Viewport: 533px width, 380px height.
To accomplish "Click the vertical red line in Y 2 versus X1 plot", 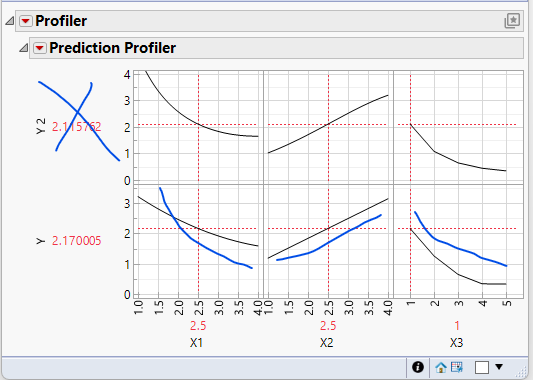I will click(x=199, y=127).
